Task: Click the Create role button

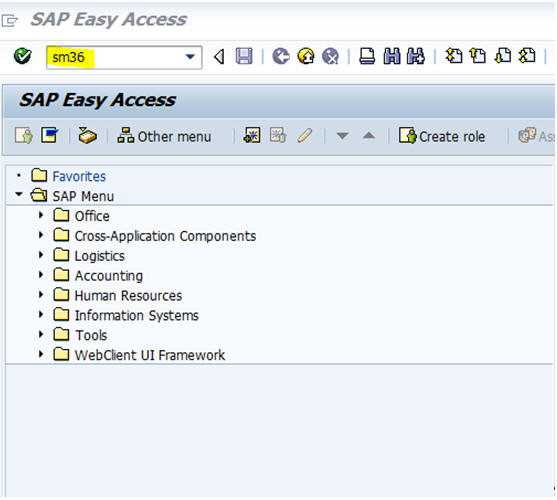Action: [442, 136]
